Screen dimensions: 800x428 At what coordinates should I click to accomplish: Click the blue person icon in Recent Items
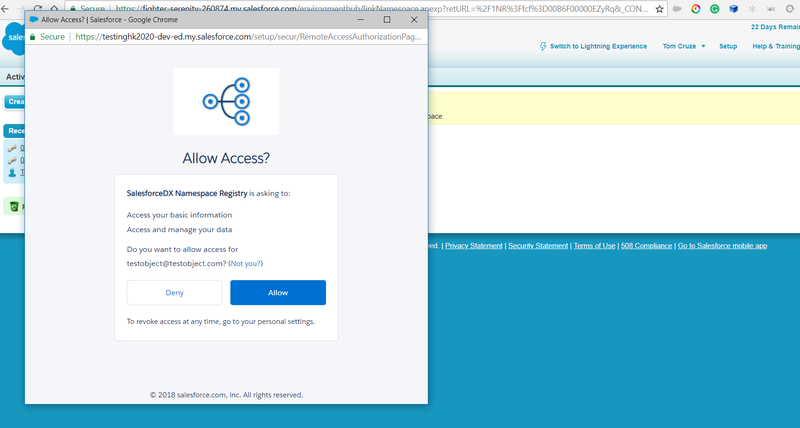point(12,172)
